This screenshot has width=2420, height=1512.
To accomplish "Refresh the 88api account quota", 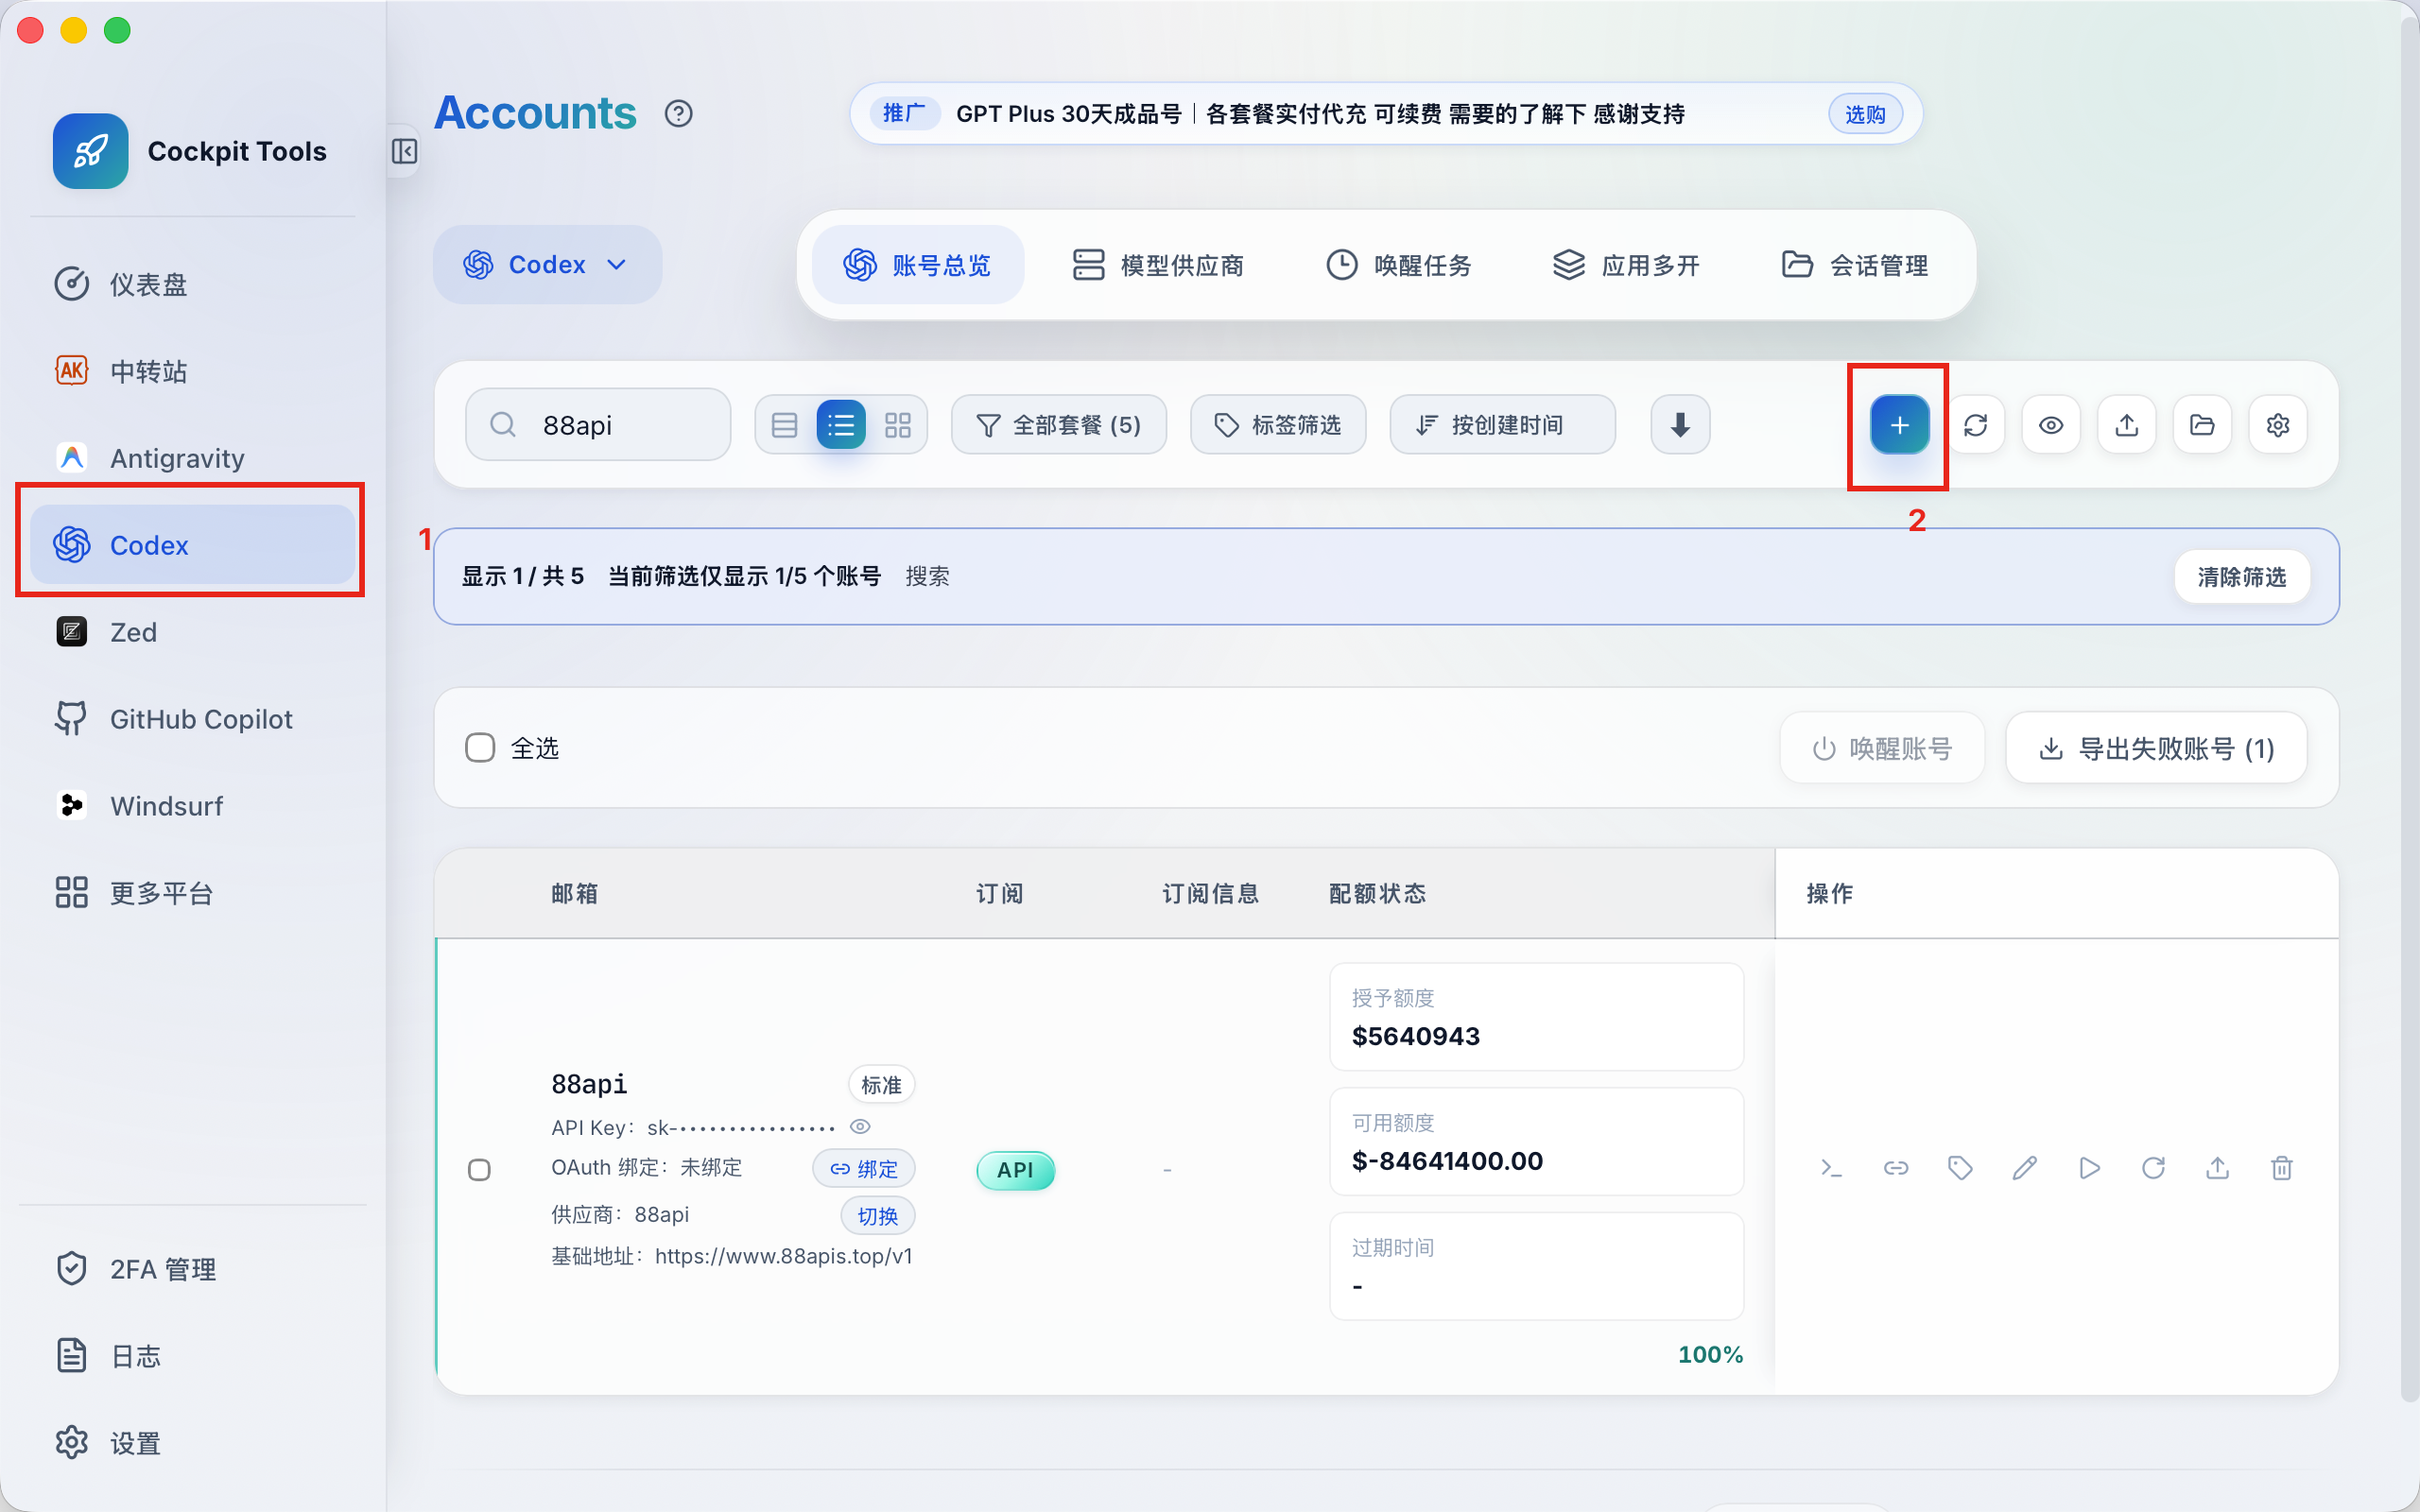I will (x=2153, y=1167).
